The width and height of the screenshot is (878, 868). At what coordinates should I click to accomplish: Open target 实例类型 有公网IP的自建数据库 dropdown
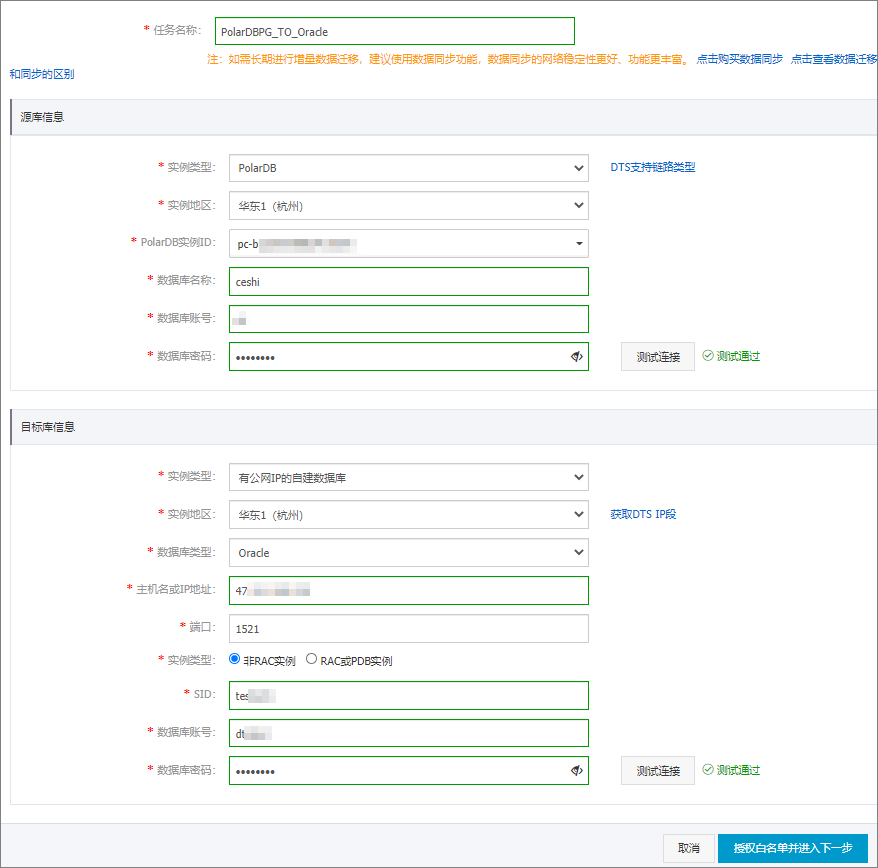pyautogui.click(x=409, y=477)
